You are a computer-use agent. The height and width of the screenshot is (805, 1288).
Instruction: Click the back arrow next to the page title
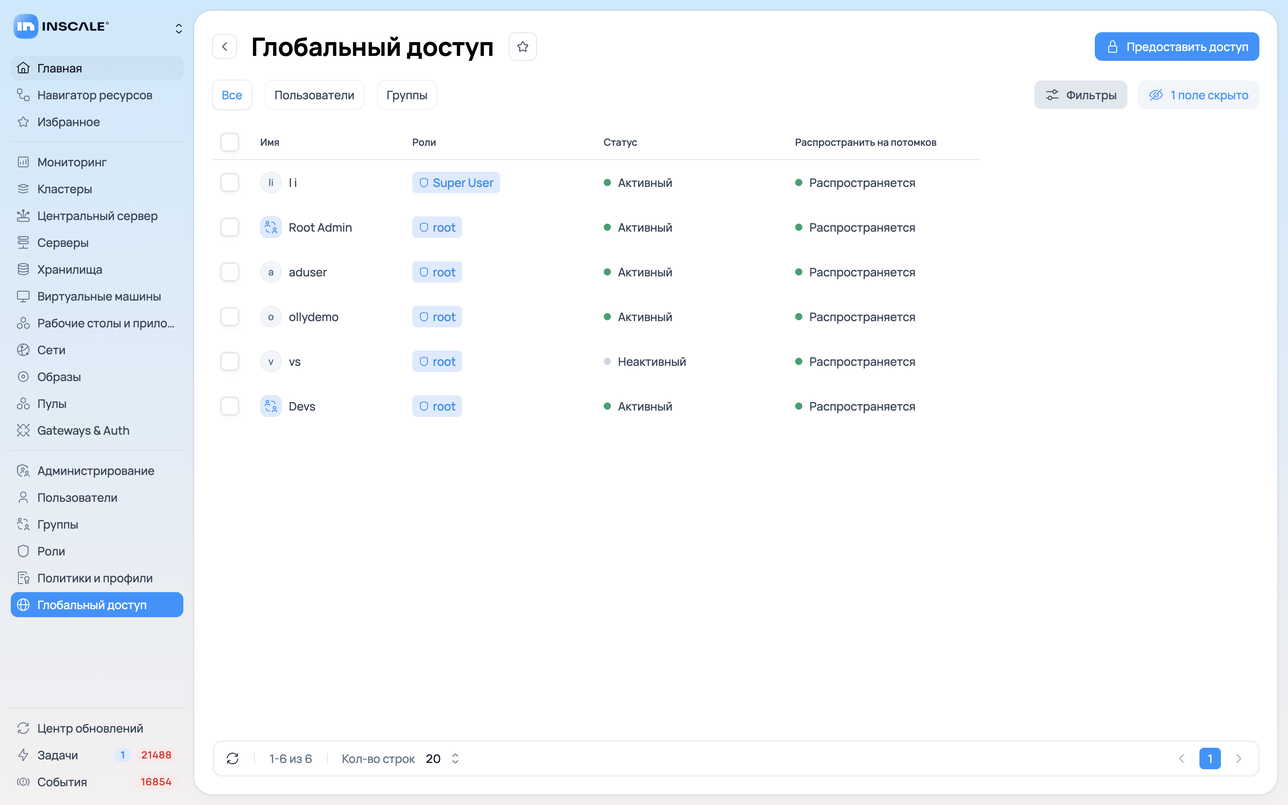pyautogui.click(x=225, y=47)
